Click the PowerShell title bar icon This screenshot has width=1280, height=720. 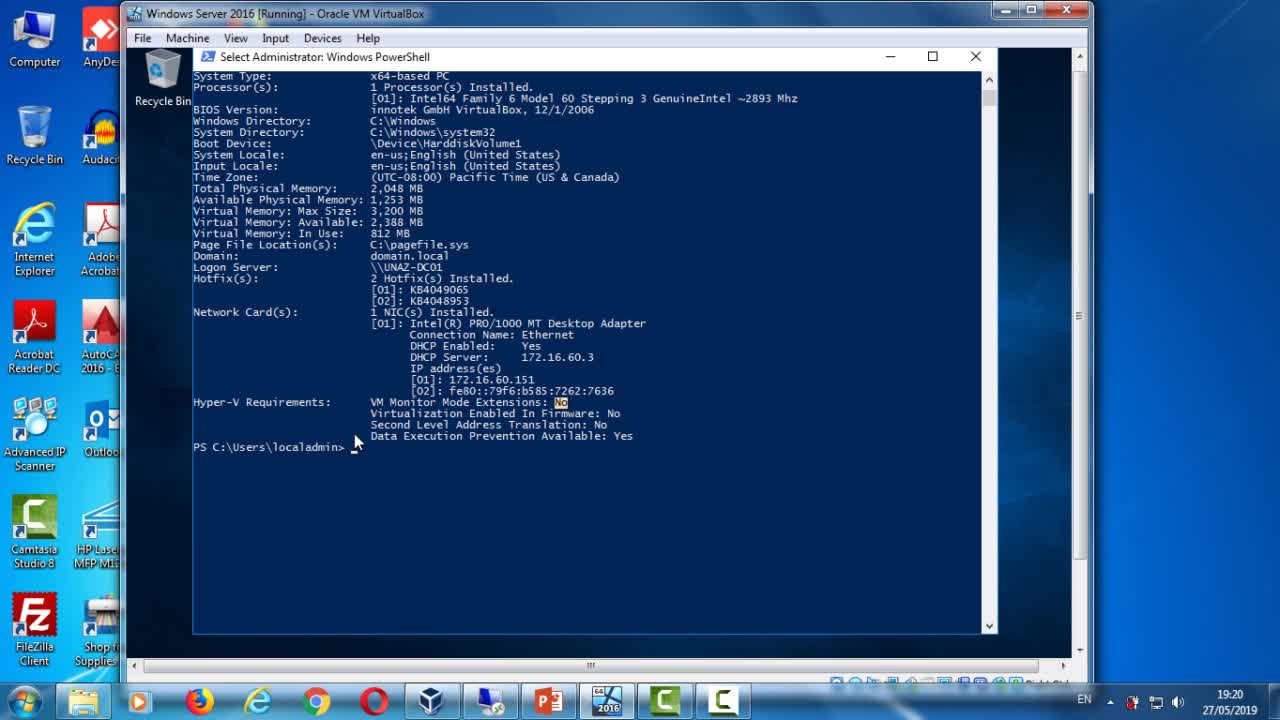click(207, 57)
